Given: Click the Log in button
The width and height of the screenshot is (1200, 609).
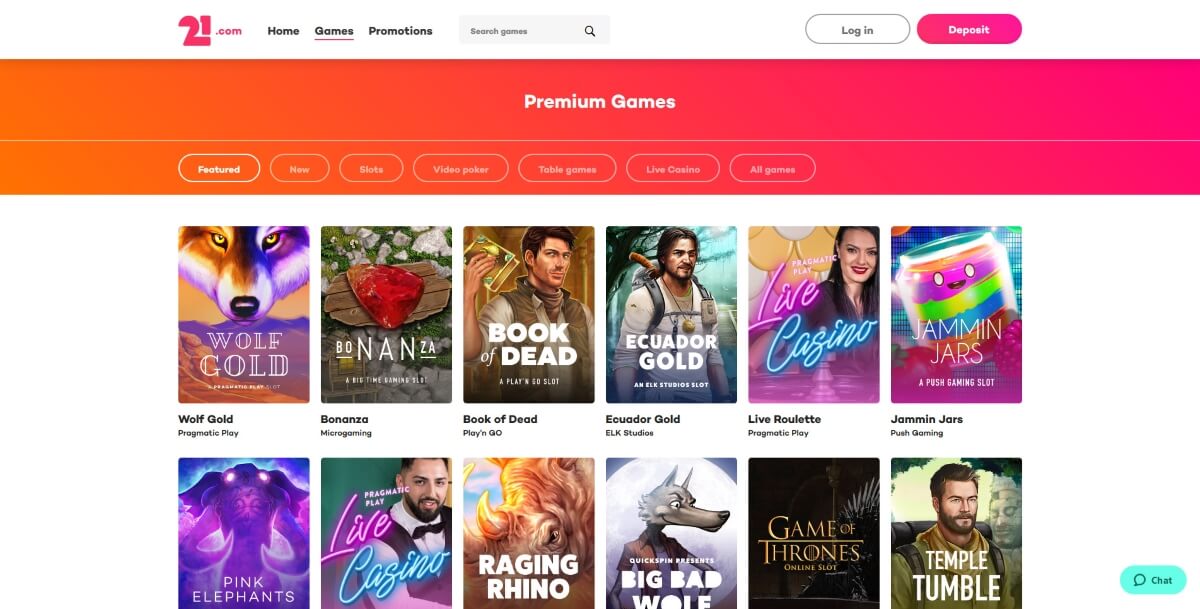Looking at the screenshot, I should coord(857,30).
